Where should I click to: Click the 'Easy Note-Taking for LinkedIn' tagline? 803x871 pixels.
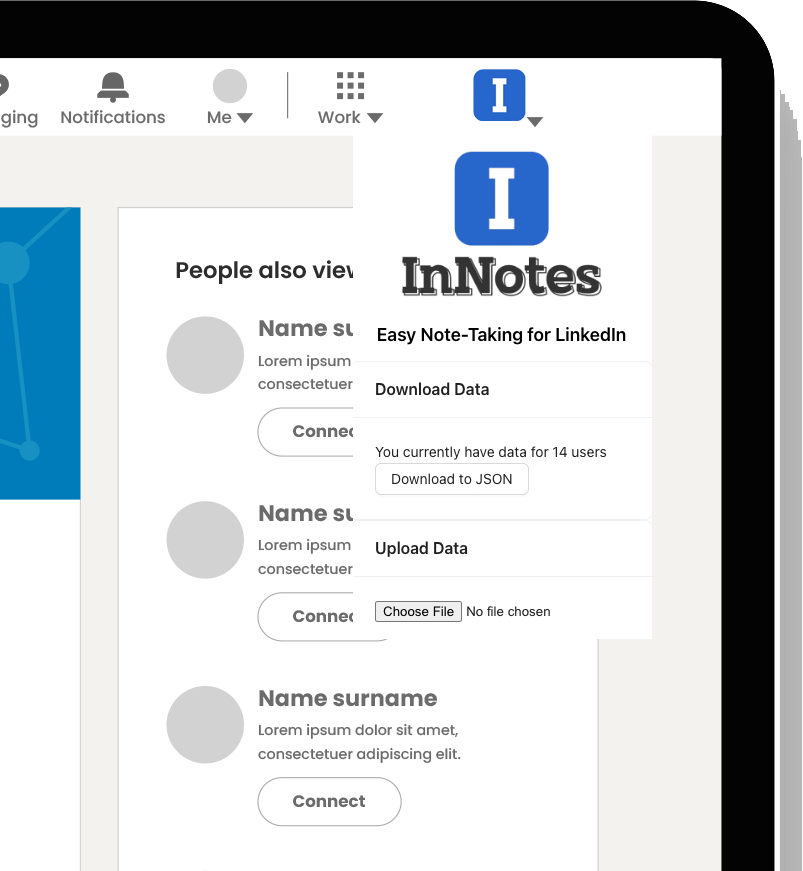click(501, 335)
